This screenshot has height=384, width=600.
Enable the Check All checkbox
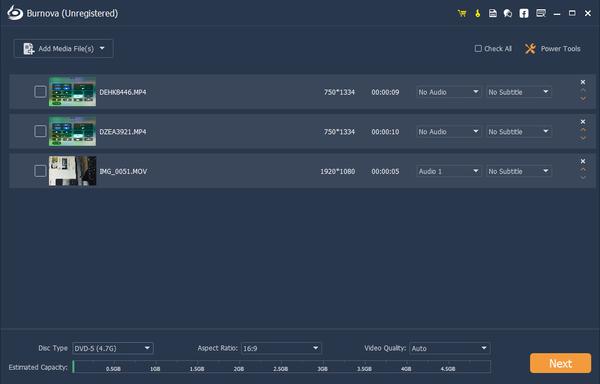point(478,49)
